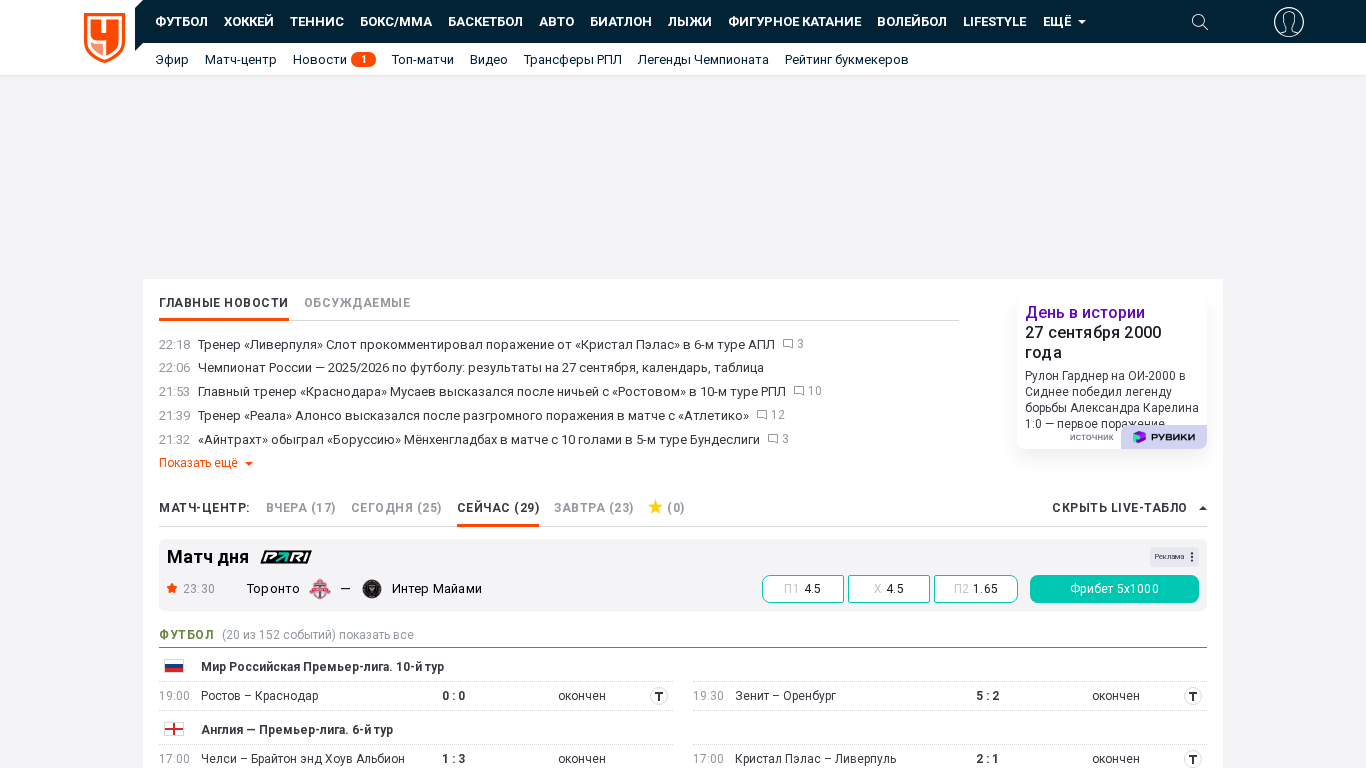This screenshot has height=768, width=1366.
Task: Bet on П2 1.65 odds
Action: tap(976, 589)
